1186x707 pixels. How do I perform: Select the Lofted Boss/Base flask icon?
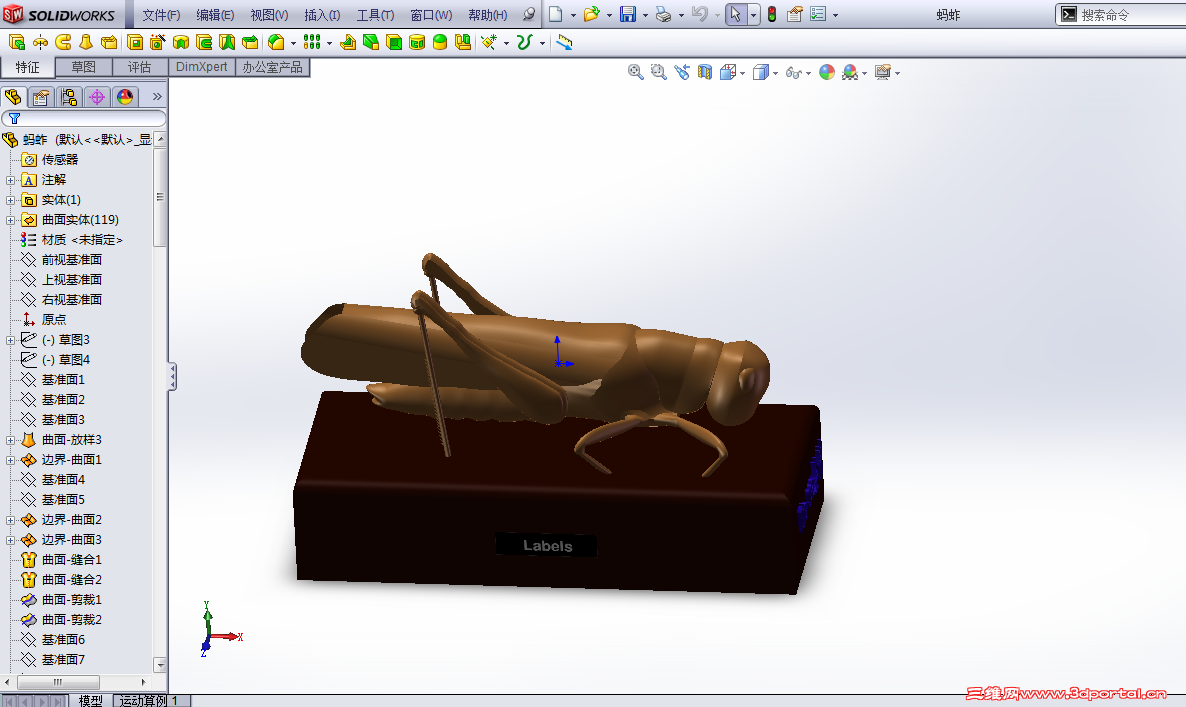point(86,42)
